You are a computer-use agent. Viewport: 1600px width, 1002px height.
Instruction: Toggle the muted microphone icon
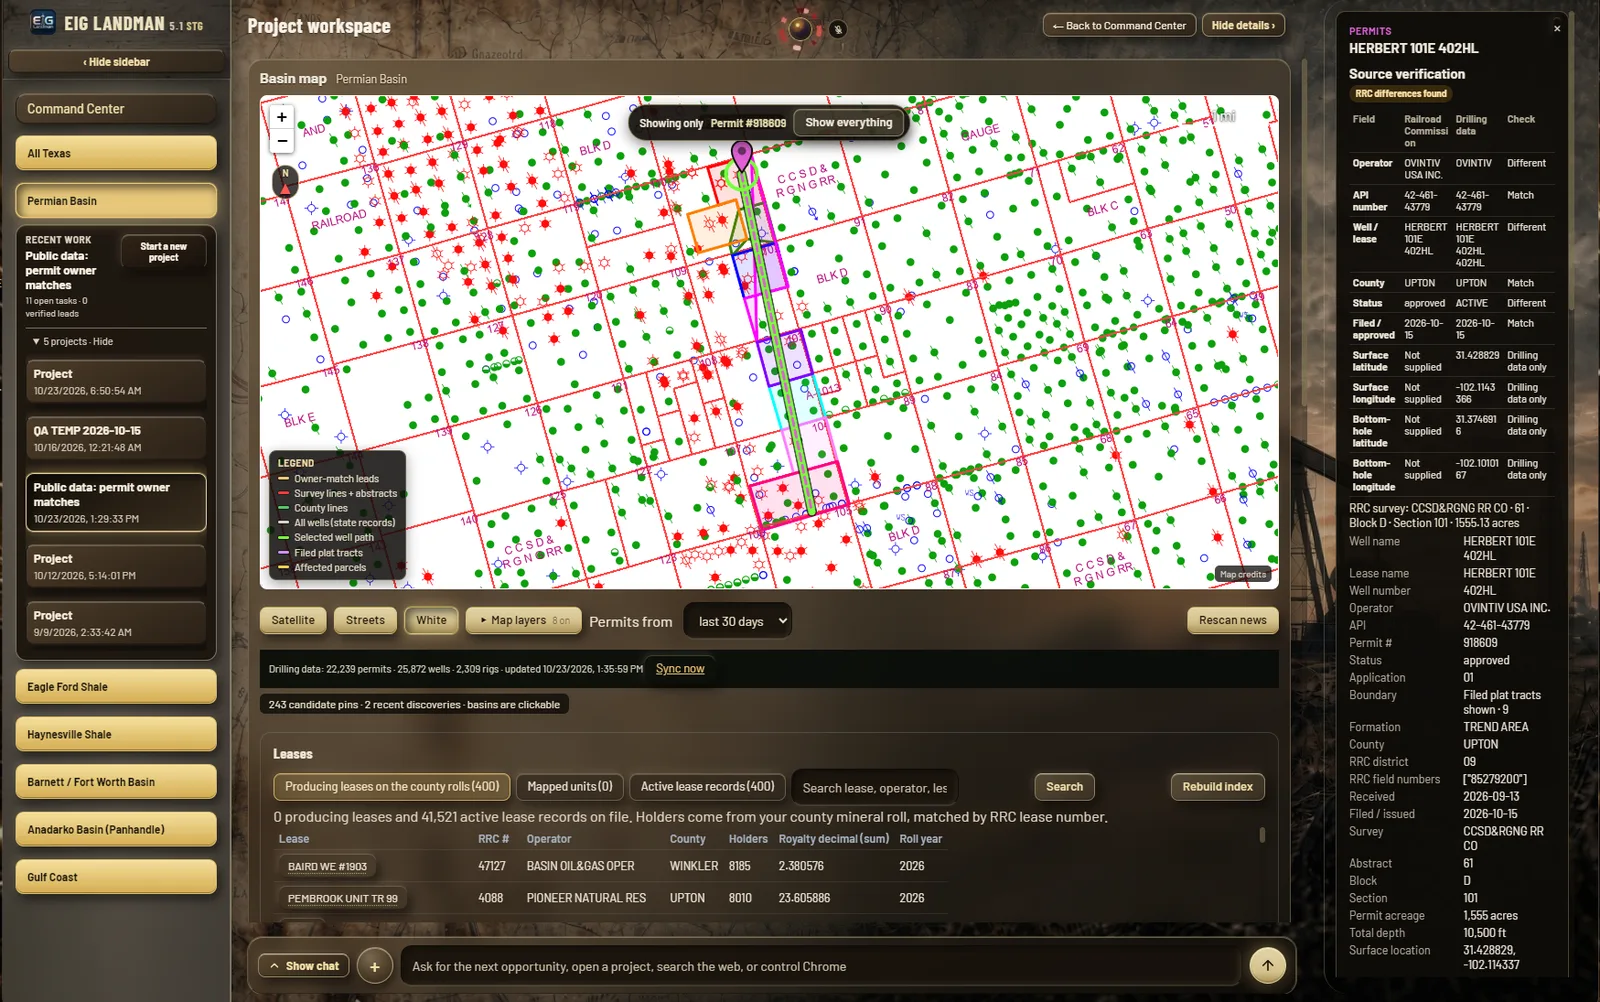point(838,29)
